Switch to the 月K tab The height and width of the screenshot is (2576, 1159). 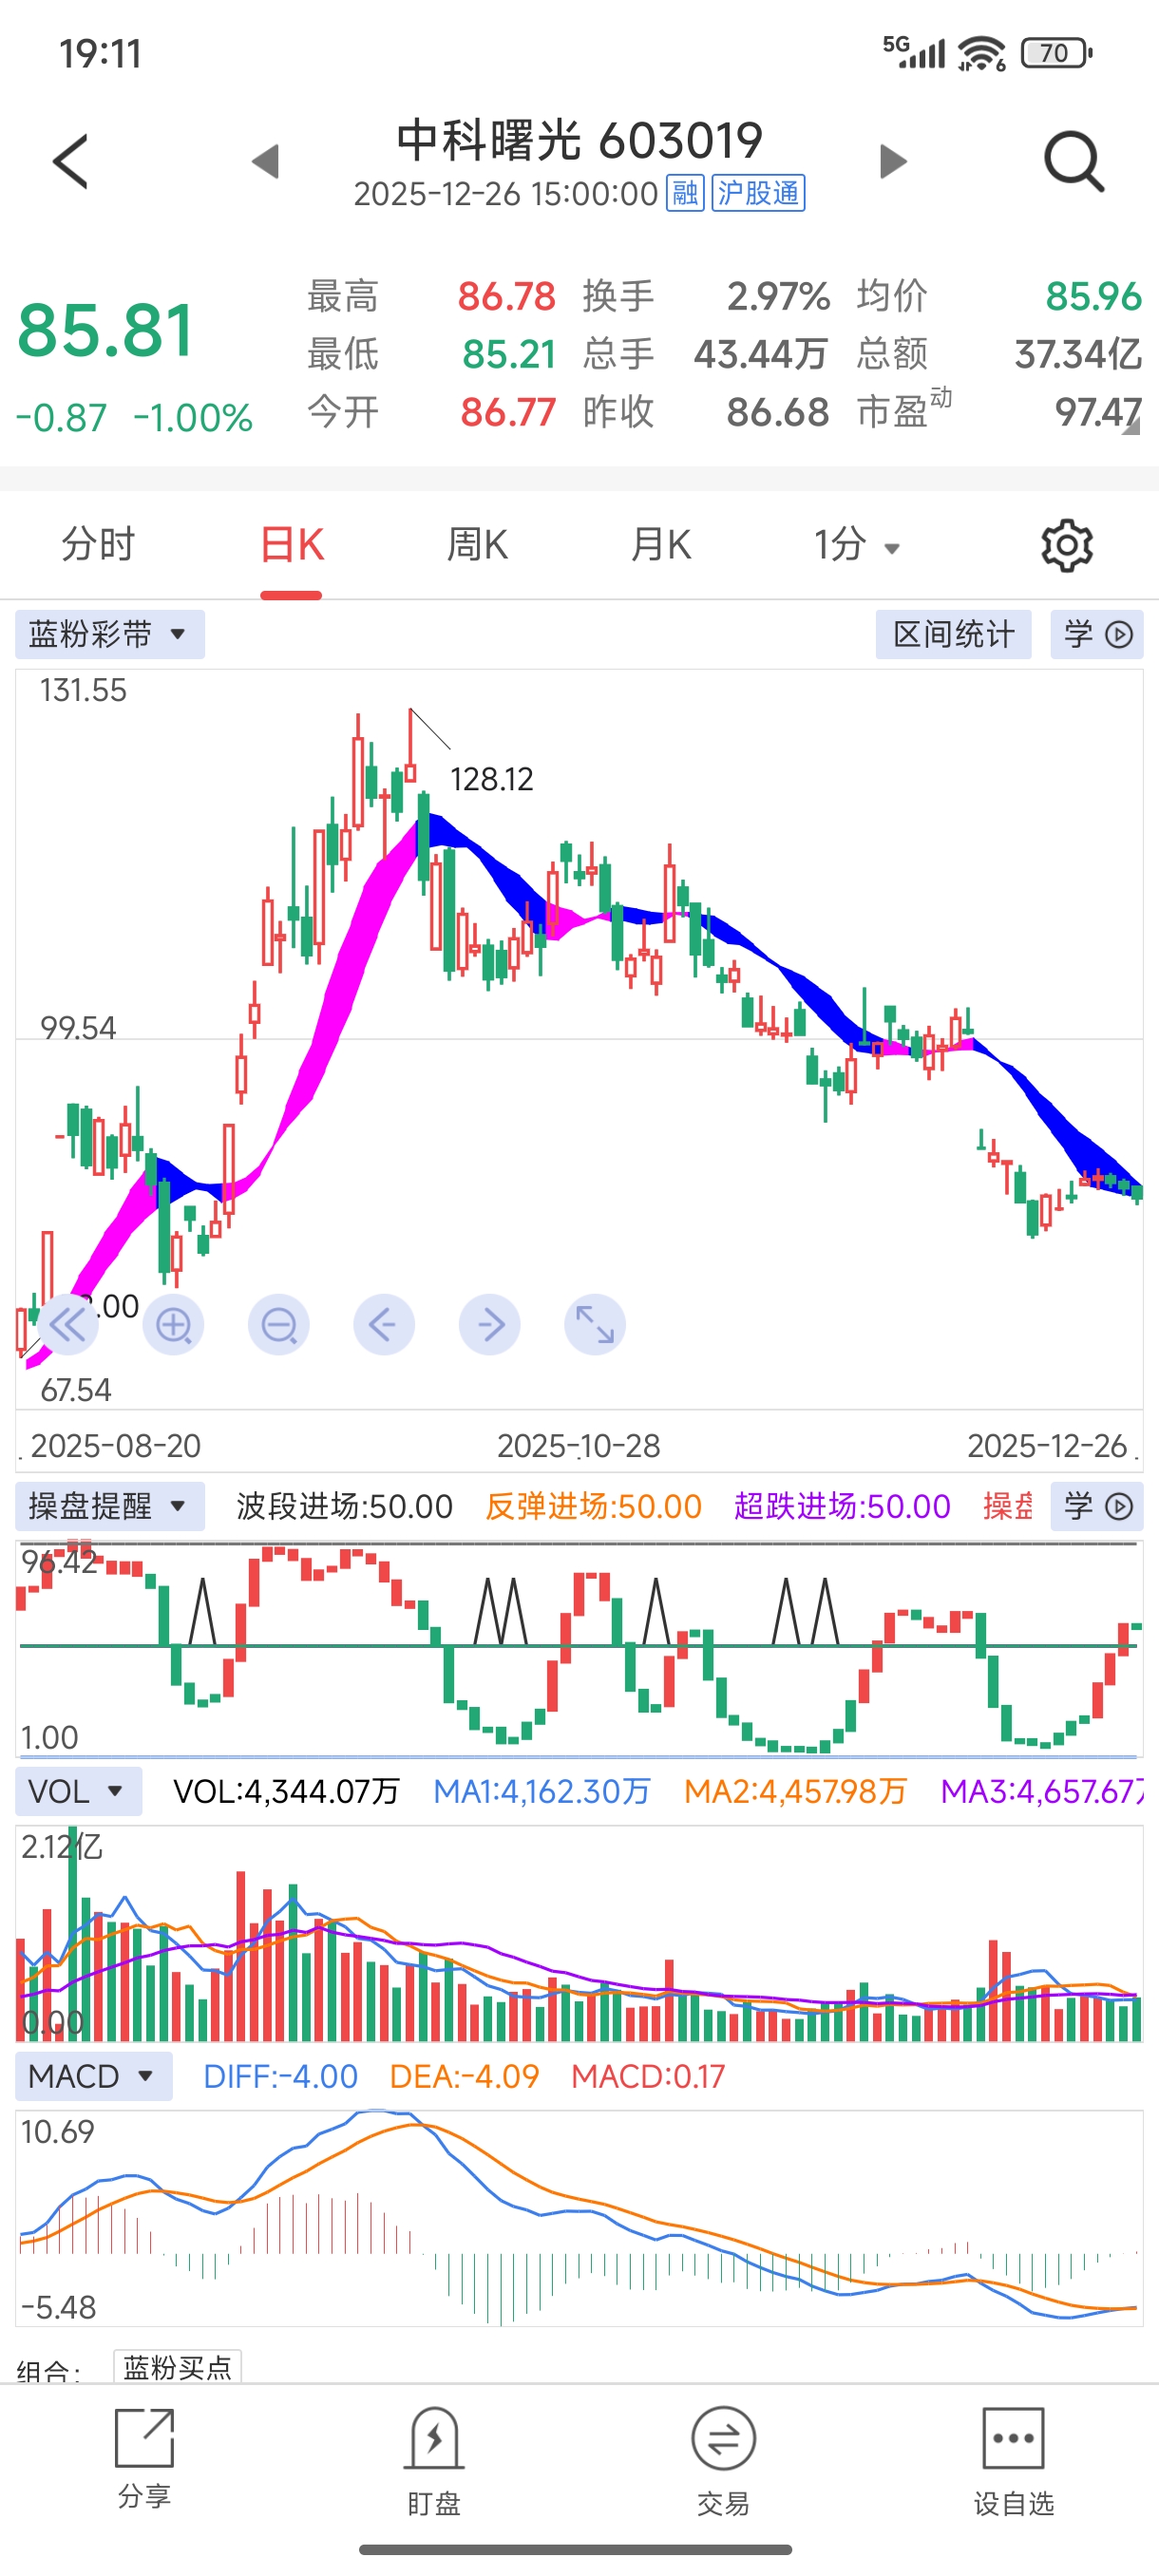pos(661,546)
